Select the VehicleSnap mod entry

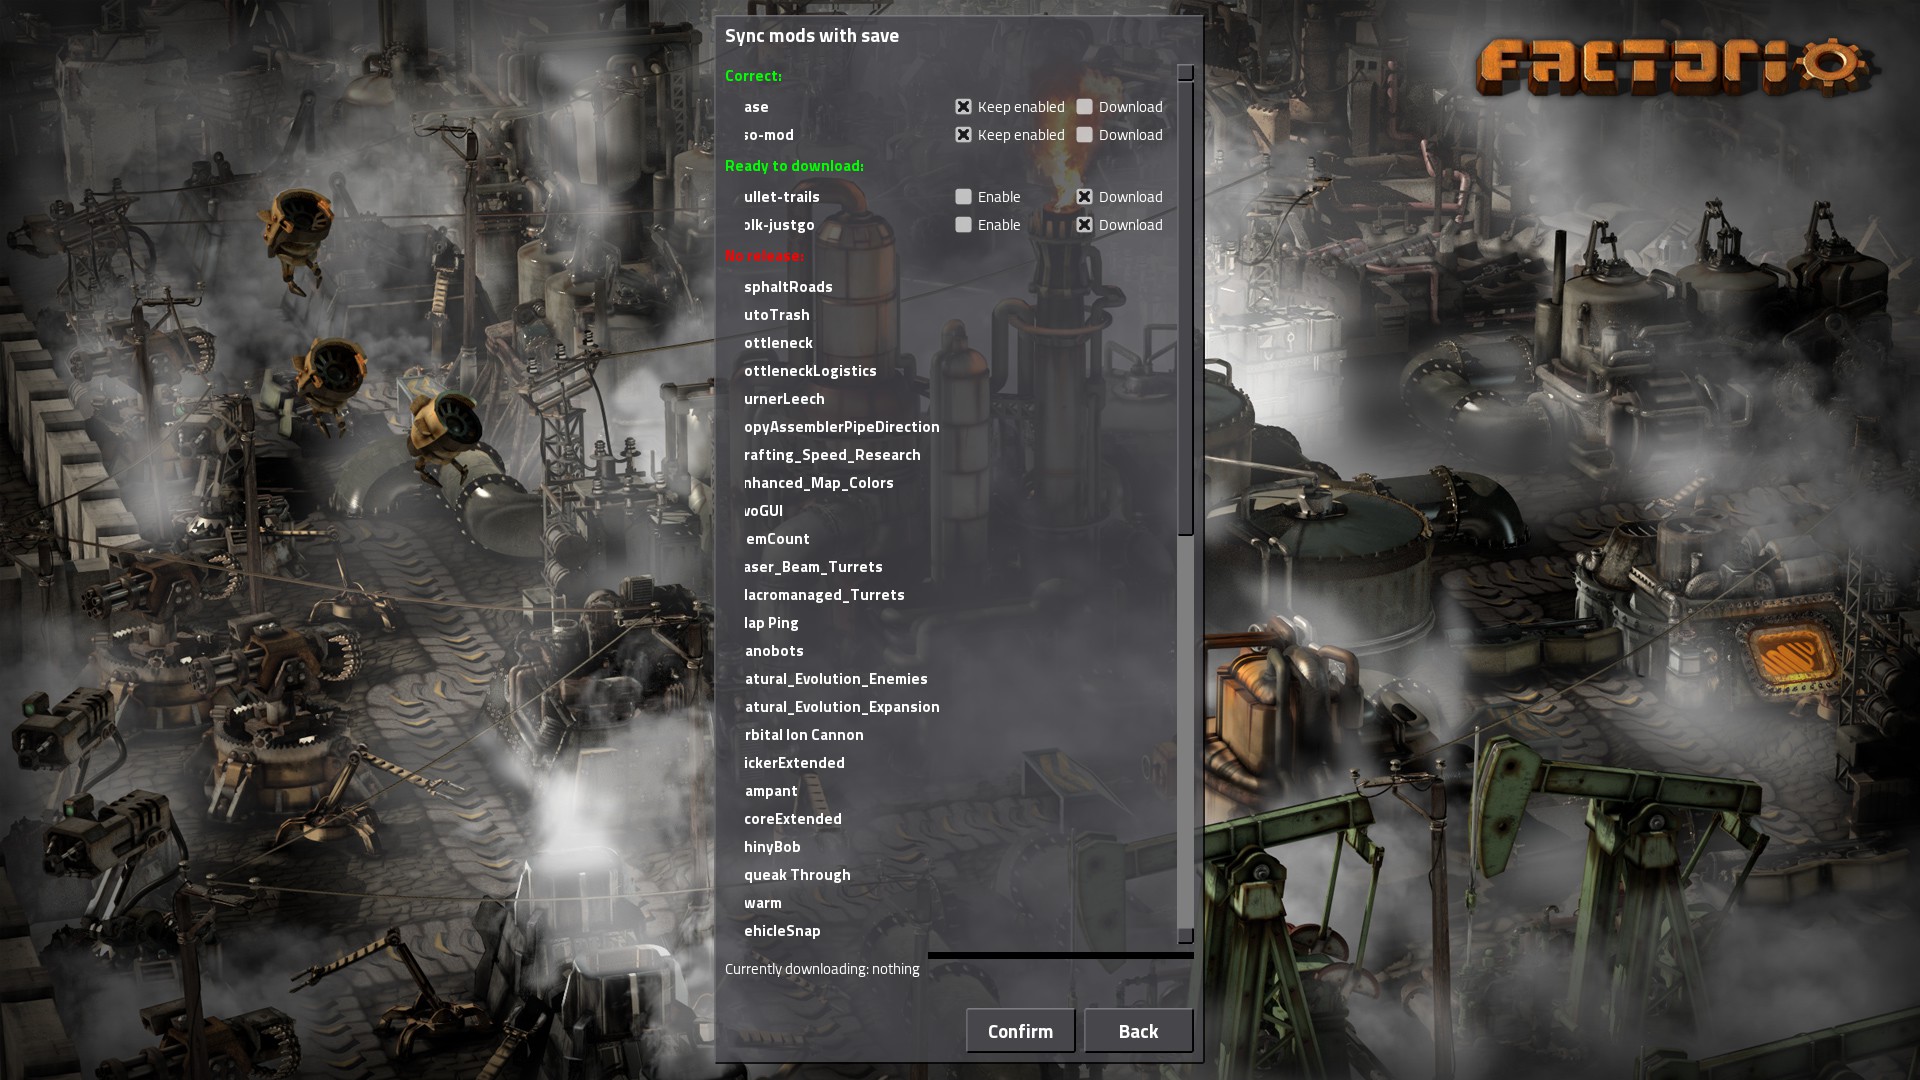pyautogui.click(x=782, y=931)
